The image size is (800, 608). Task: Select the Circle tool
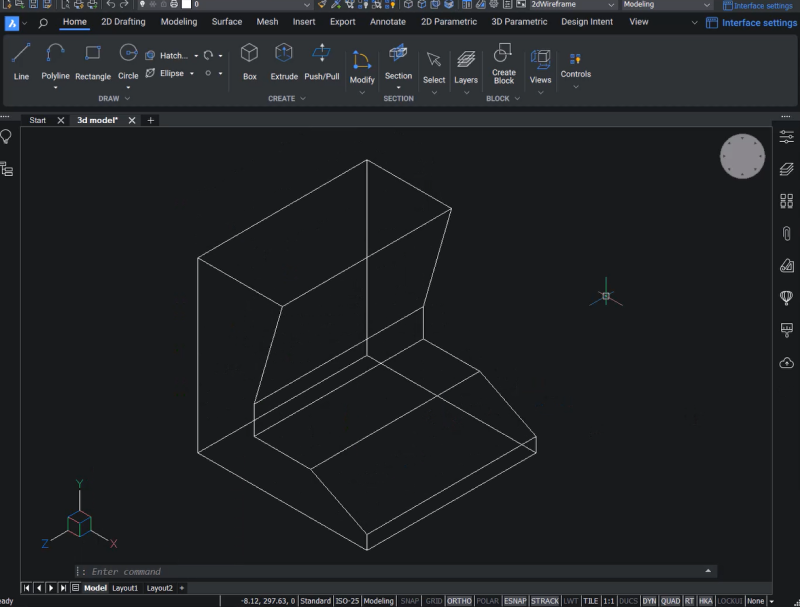[x=127, y=62]
